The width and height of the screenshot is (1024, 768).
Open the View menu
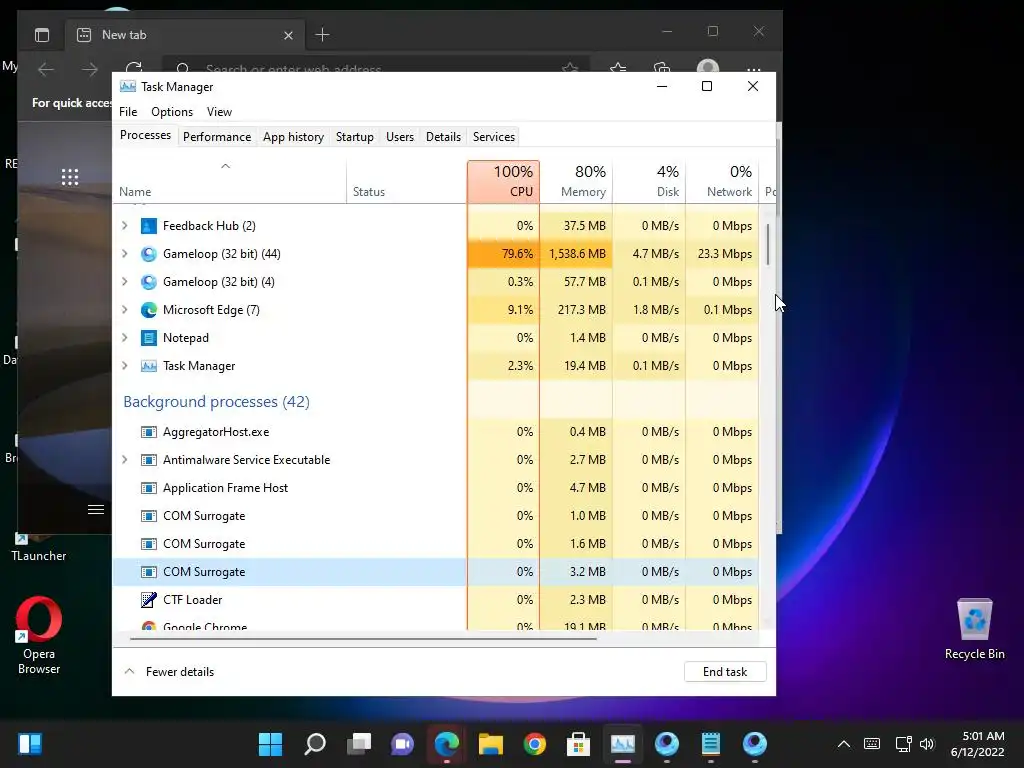(x=219, y=112)
